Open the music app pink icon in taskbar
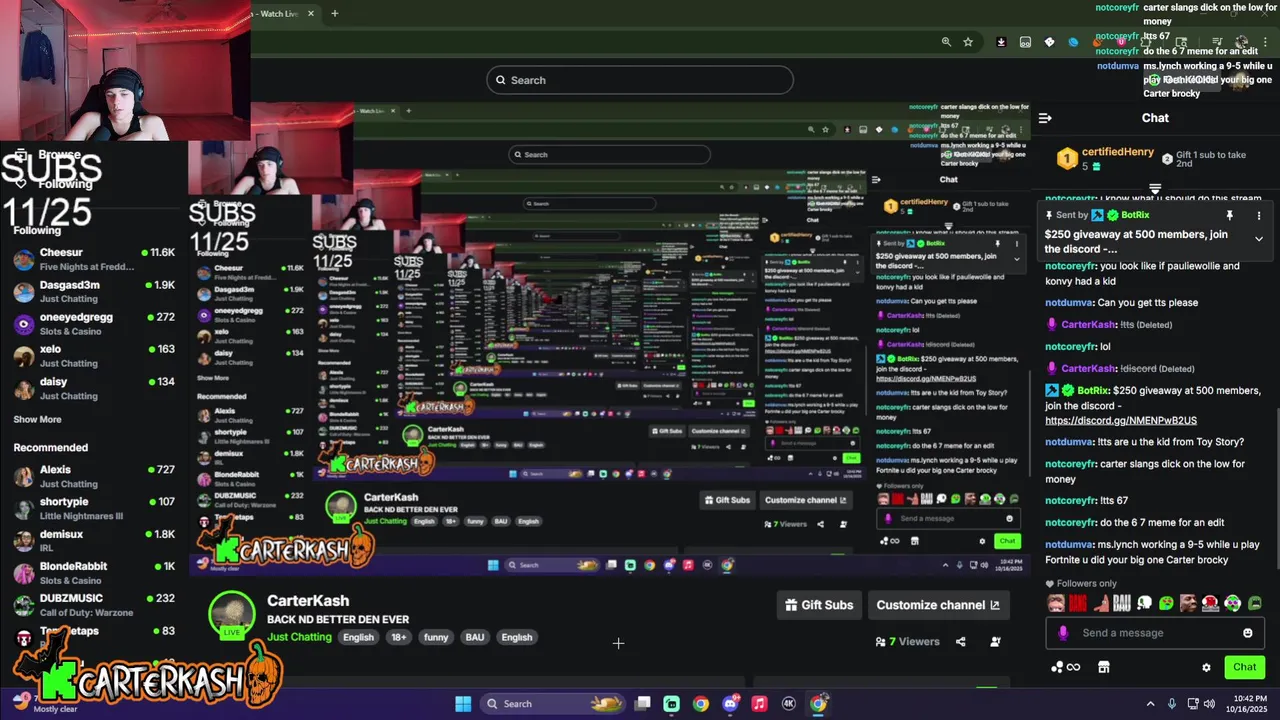This screenshot has height=720, width=1280. tap(759, 704)
